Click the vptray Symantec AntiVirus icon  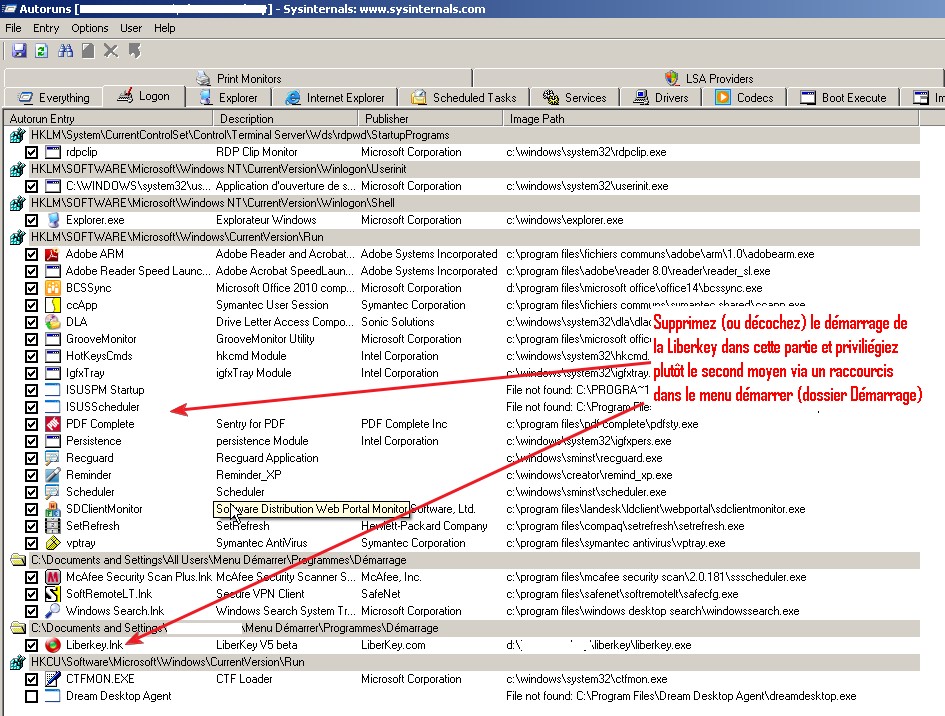[x=53, y=543]
